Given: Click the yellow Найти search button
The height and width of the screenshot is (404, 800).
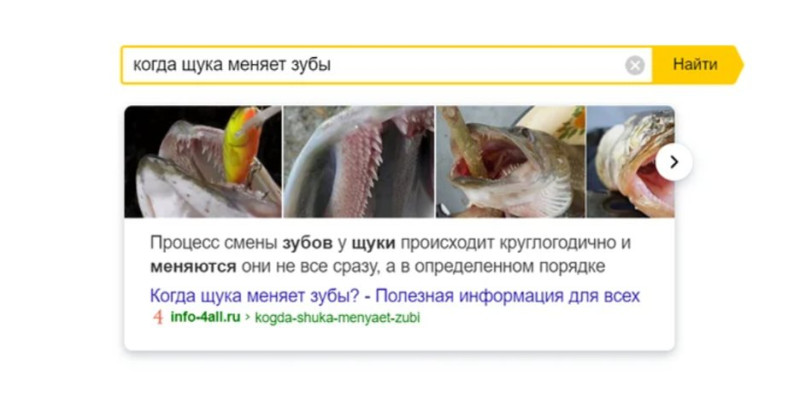Looking at the screenshot, I should pos(697,64).
